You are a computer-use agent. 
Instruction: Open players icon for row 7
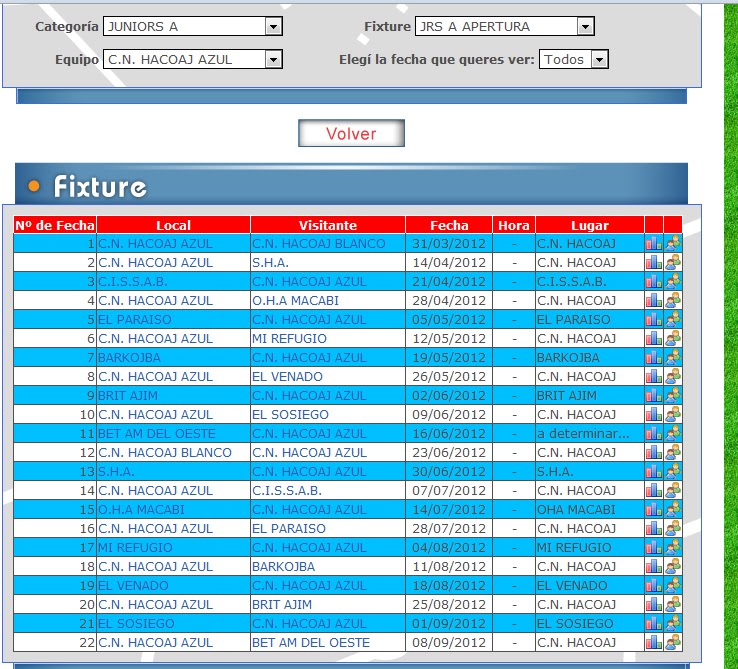pos(673,357)
